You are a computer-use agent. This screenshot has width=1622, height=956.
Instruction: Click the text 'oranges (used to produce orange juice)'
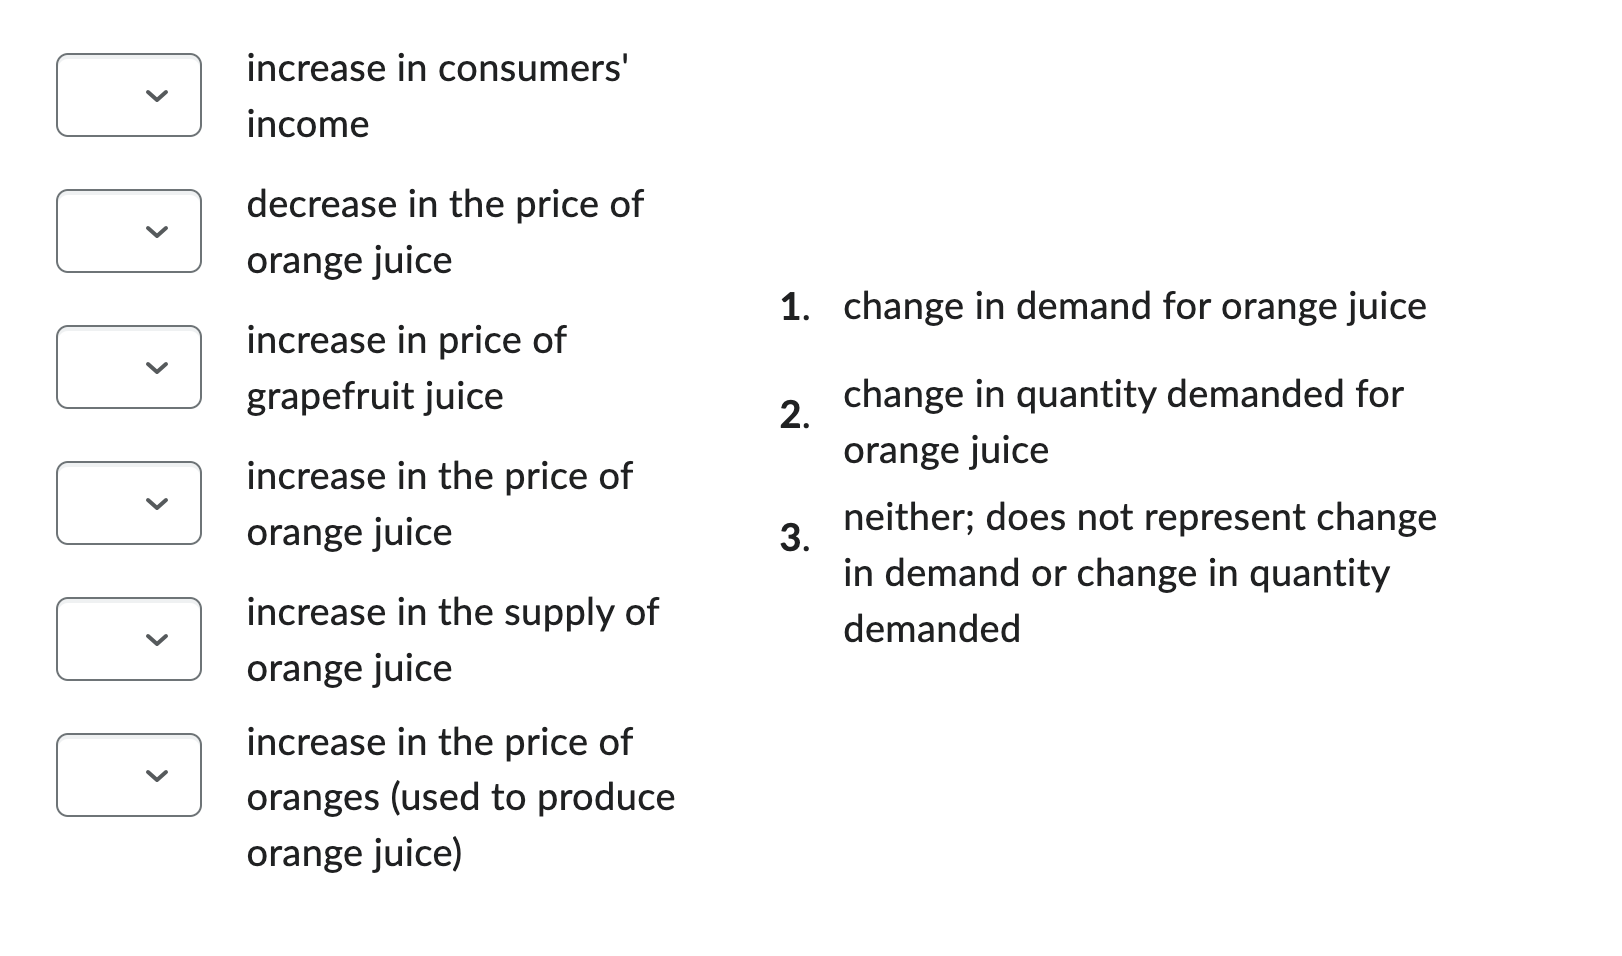coord(460,824)
